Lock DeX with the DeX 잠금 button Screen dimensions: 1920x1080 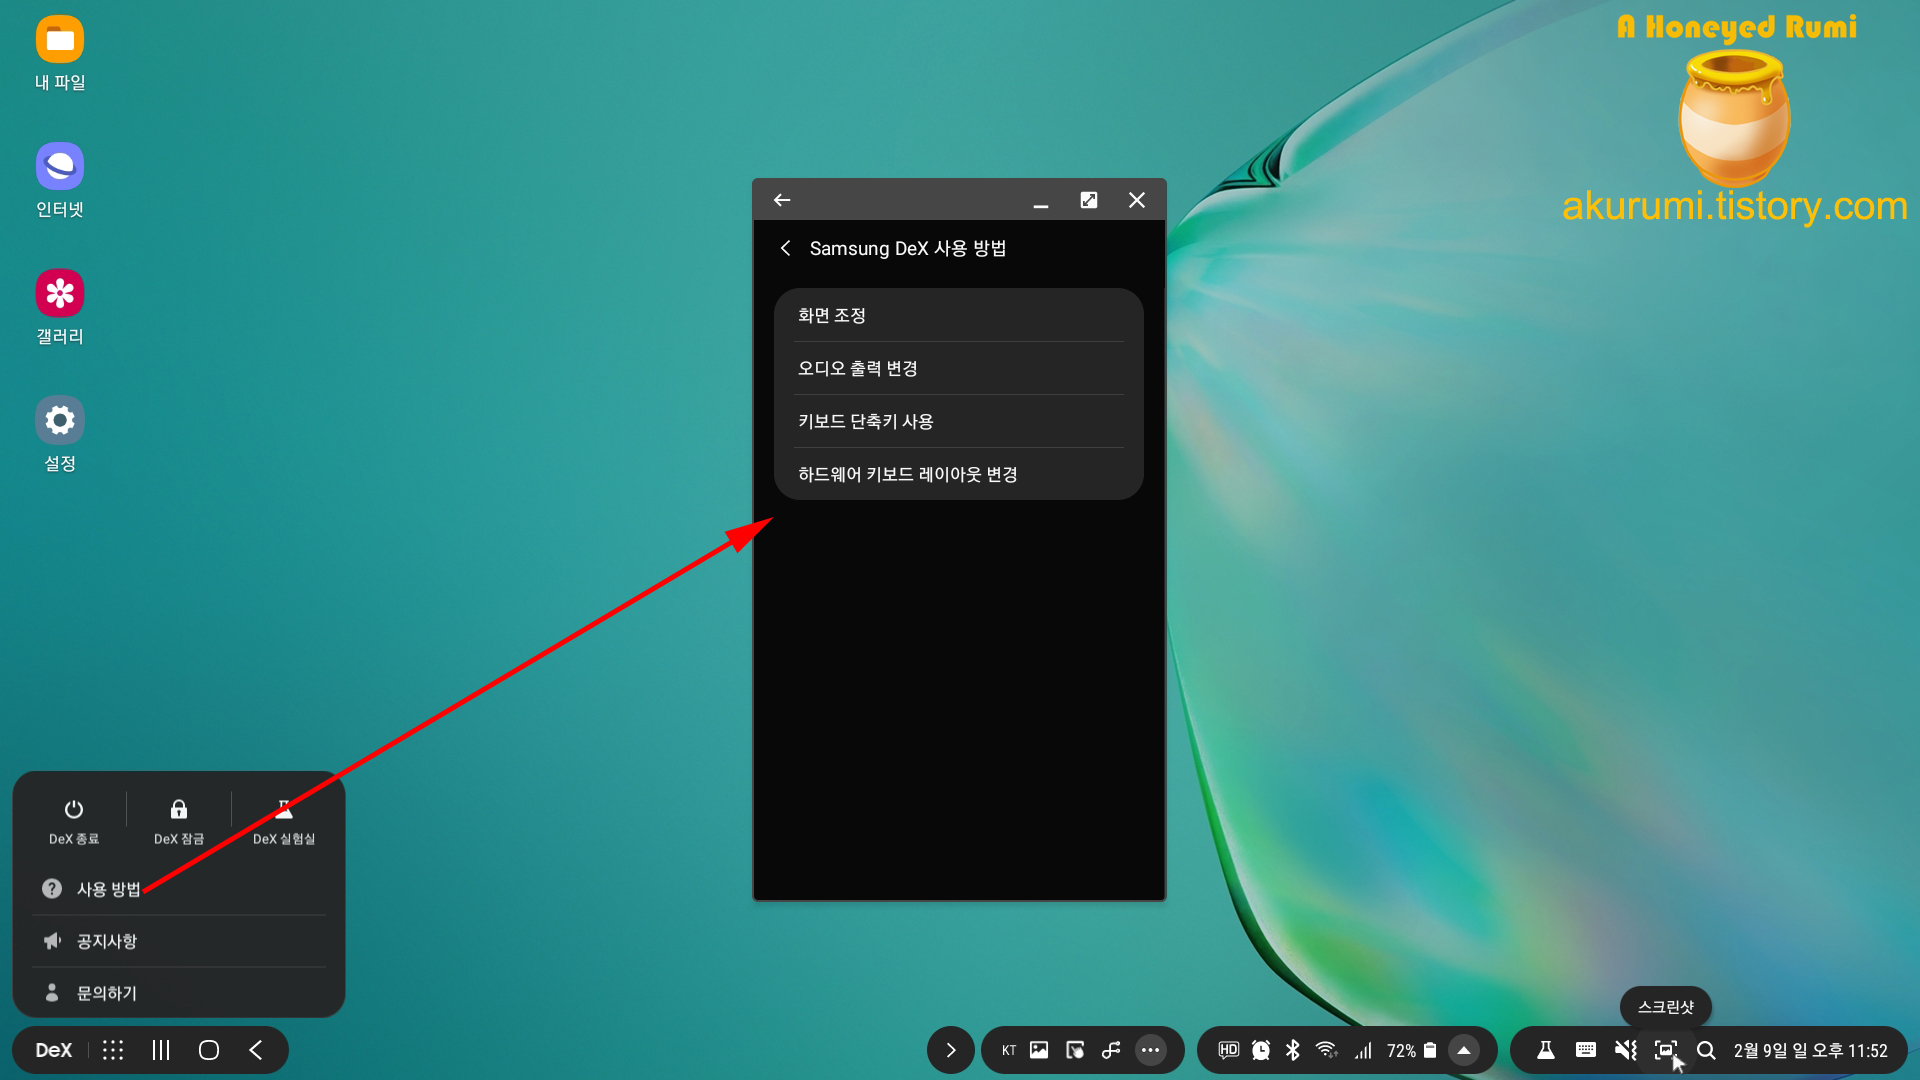coord(178,821)
